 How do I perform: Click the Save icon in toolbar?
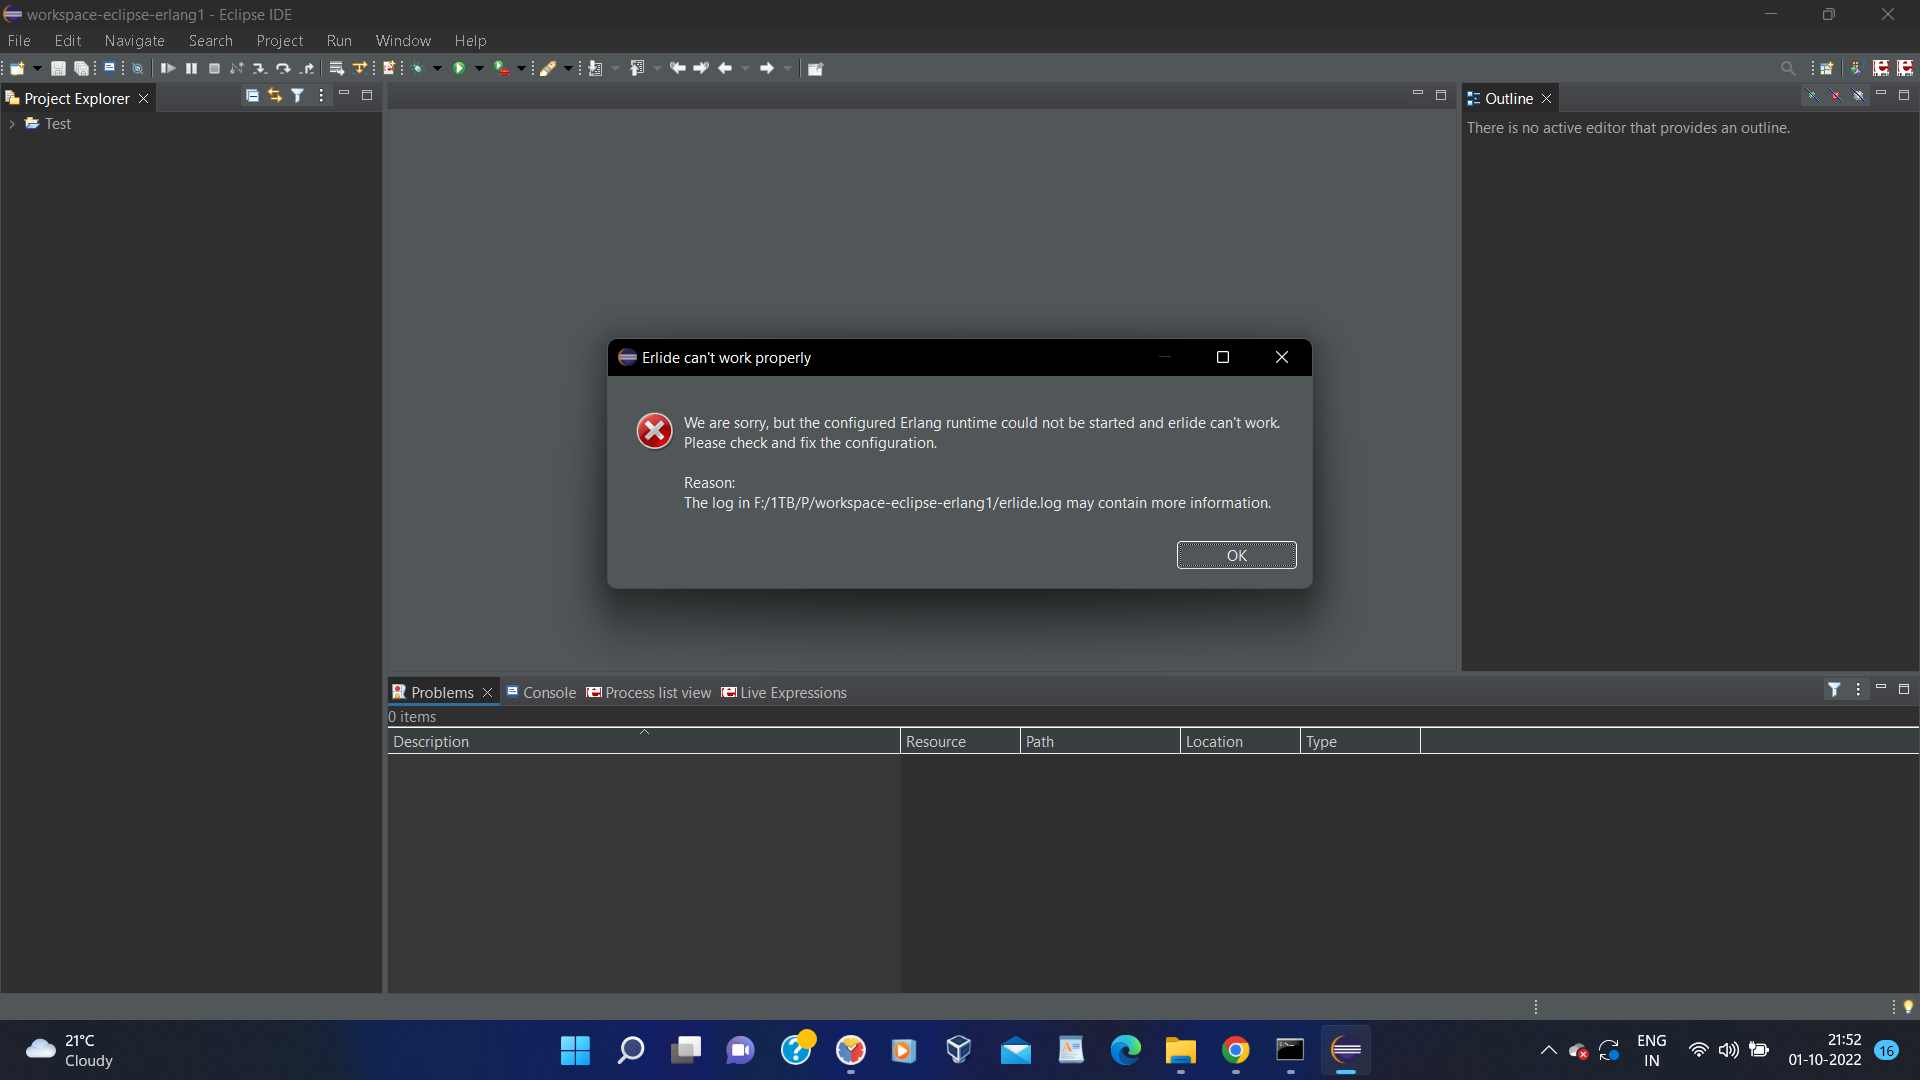tap(58, 68)
